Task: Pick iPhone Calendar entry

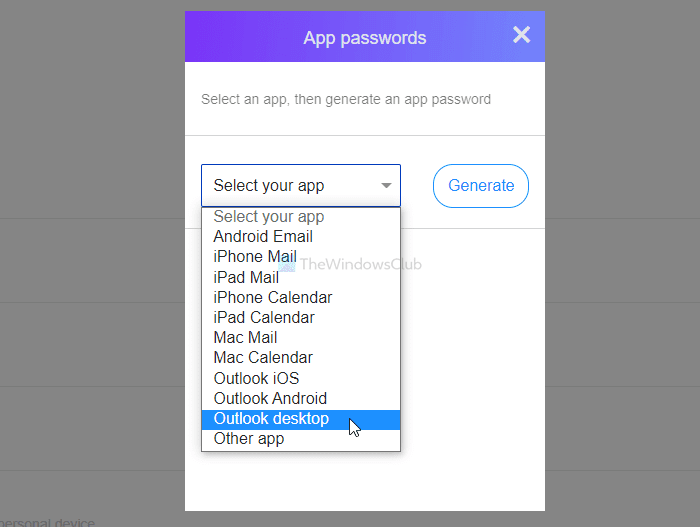Action: 301,297
